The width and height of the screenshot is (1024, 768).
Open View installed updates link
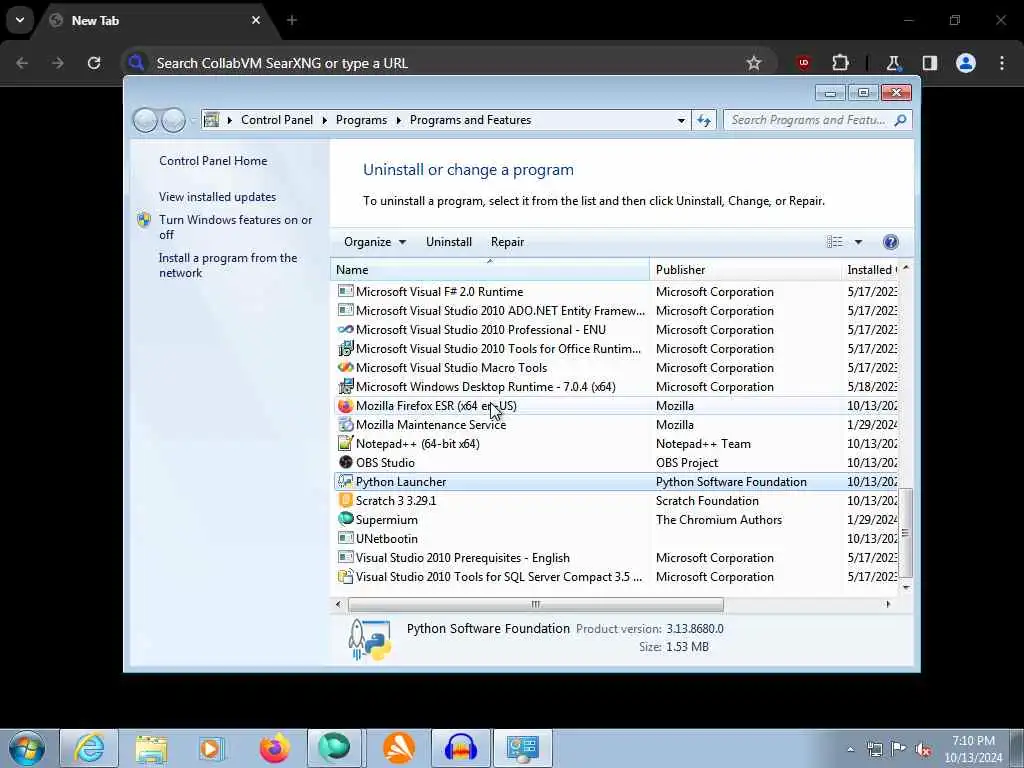click(x=217, y=197)
